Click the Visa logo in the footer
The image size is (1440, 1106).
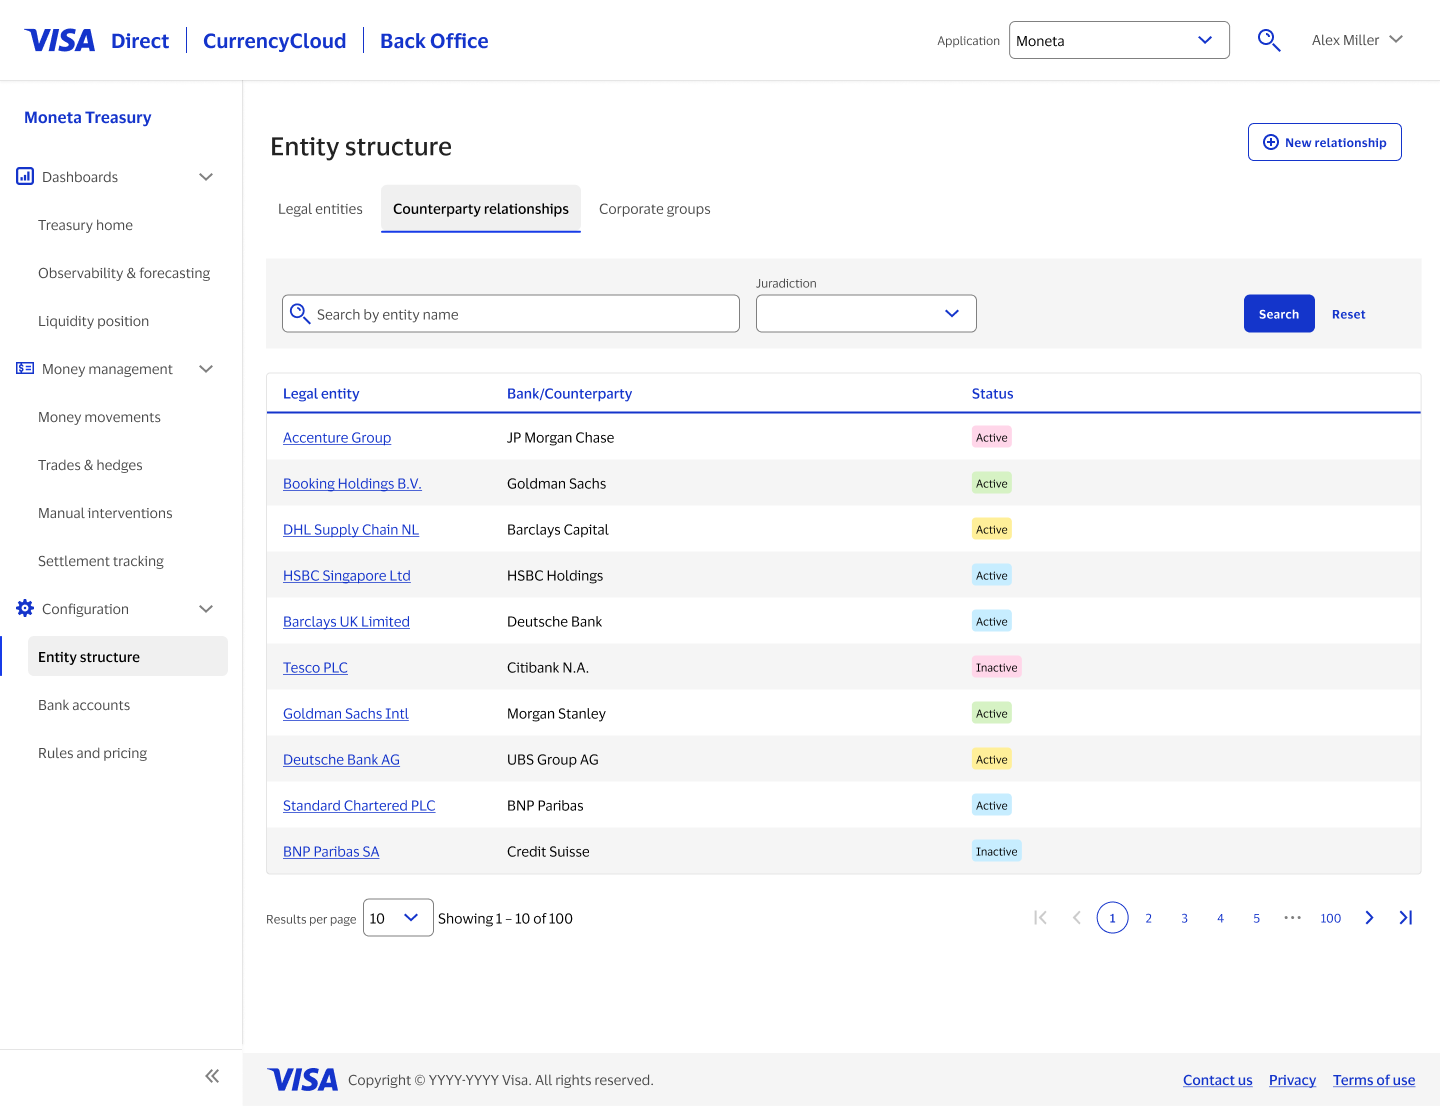[x=303, y=1080]
